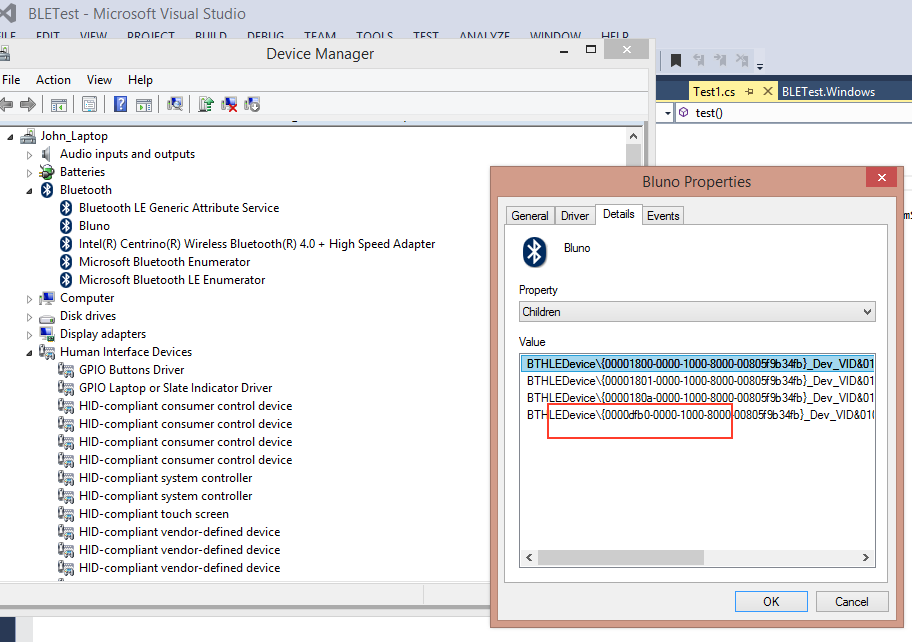
Task: Click the Show/Hide console tree icon
Action: click(x=59, y=105)
